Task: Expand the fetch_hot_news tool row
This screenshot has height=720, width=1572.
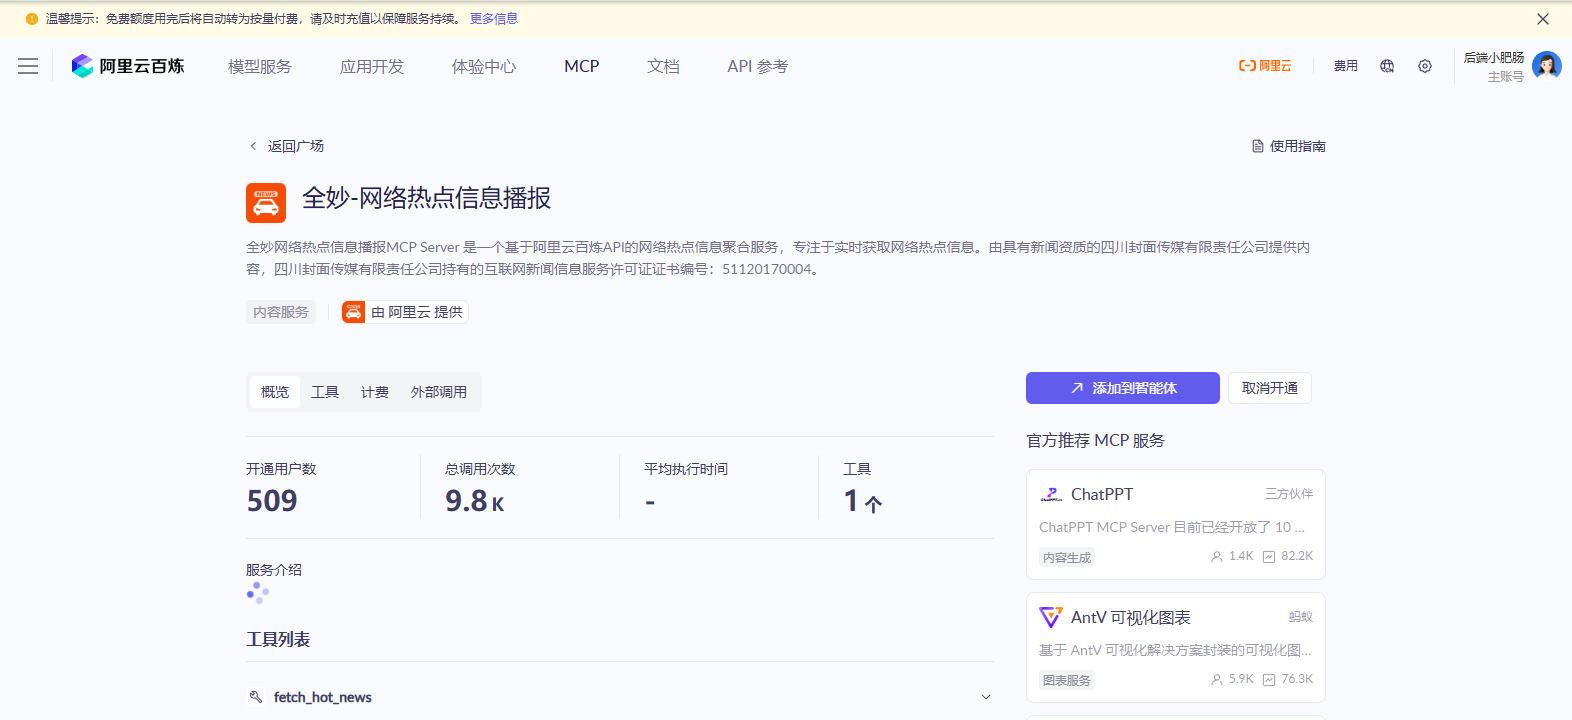Action: (985, 697)
